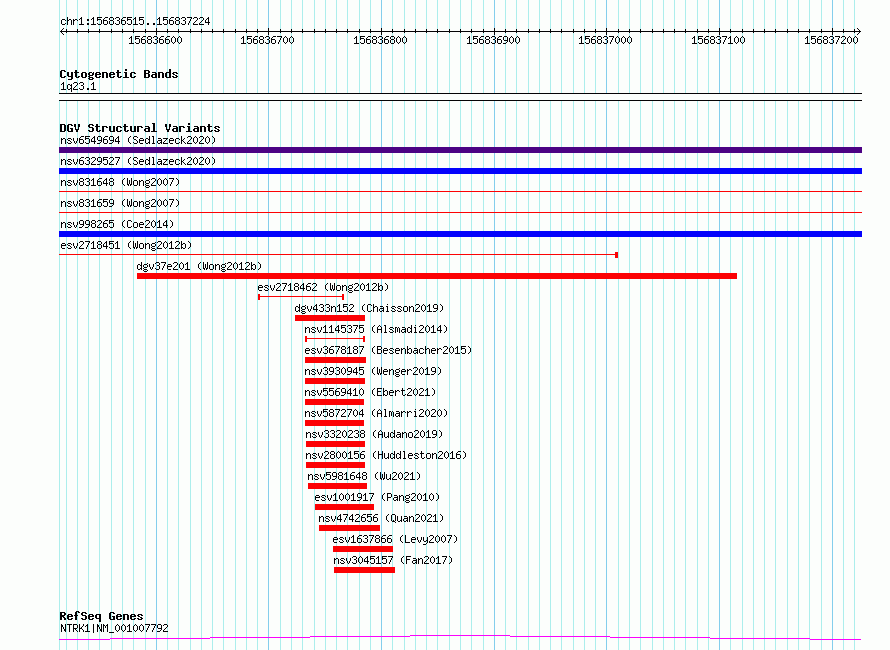Click the nsv6329527 (Sedlazeck2020) variant label
This screenshot has height=650, width=890.
(138, 161)
